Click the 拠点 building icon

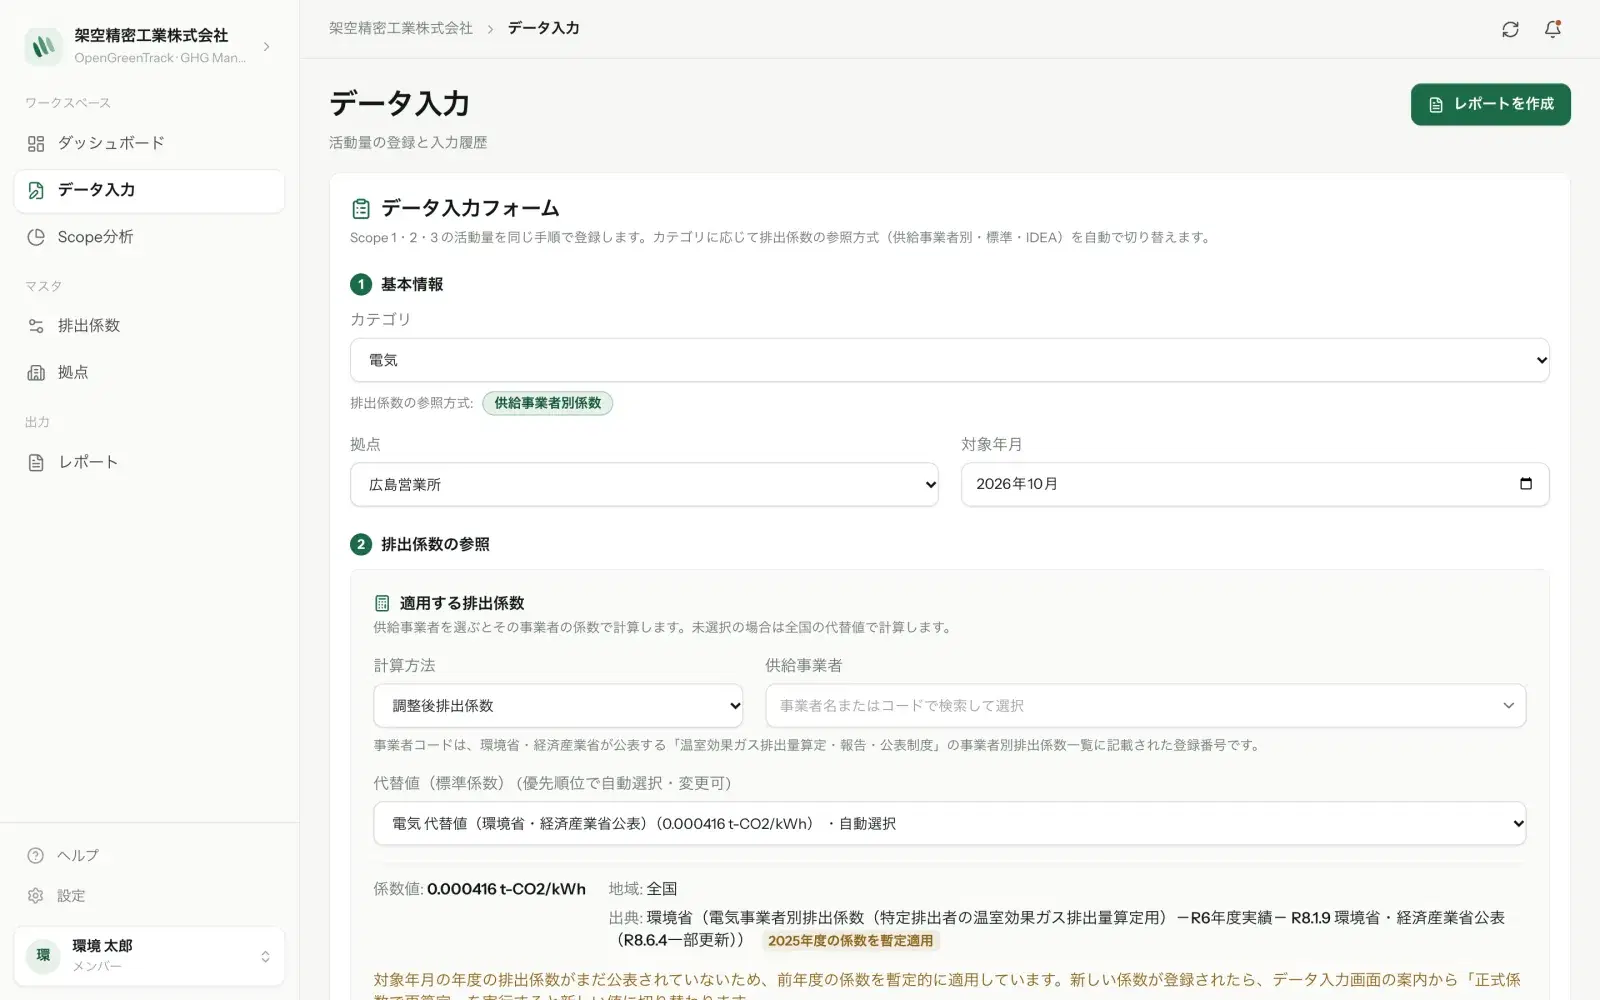point(36,373)
